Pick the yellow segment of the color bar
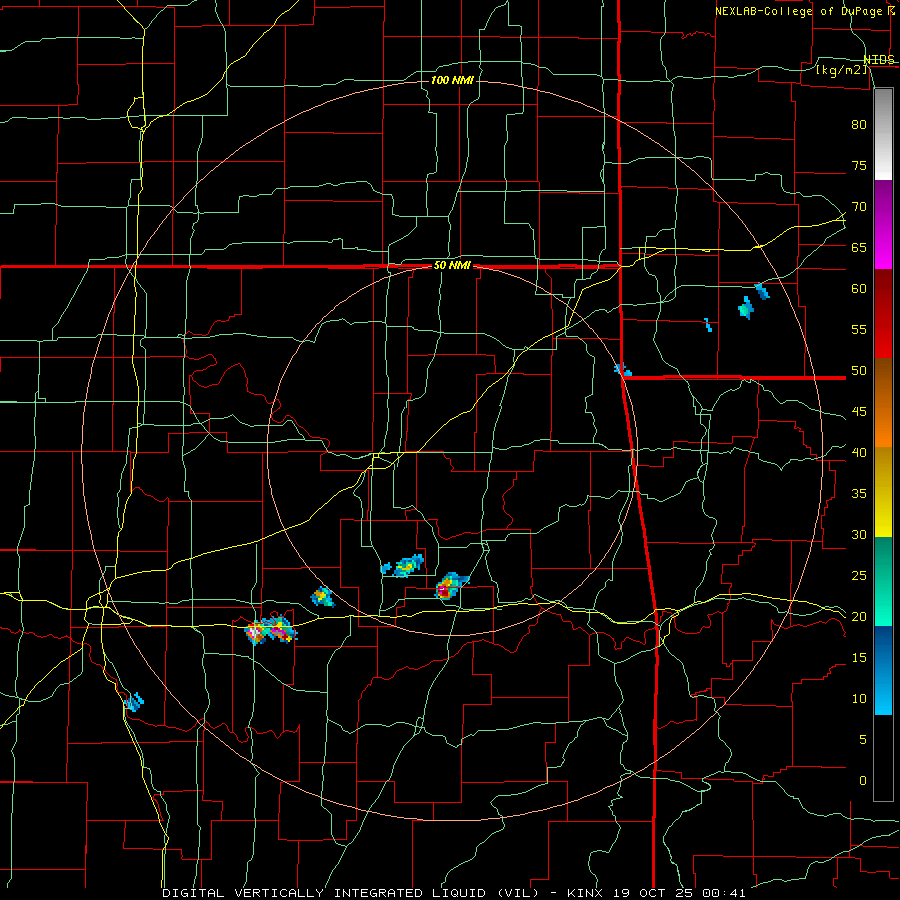Image resolution: width=900 pixels, height=900 pixels. pyautogui.click(x=883, y=492)
